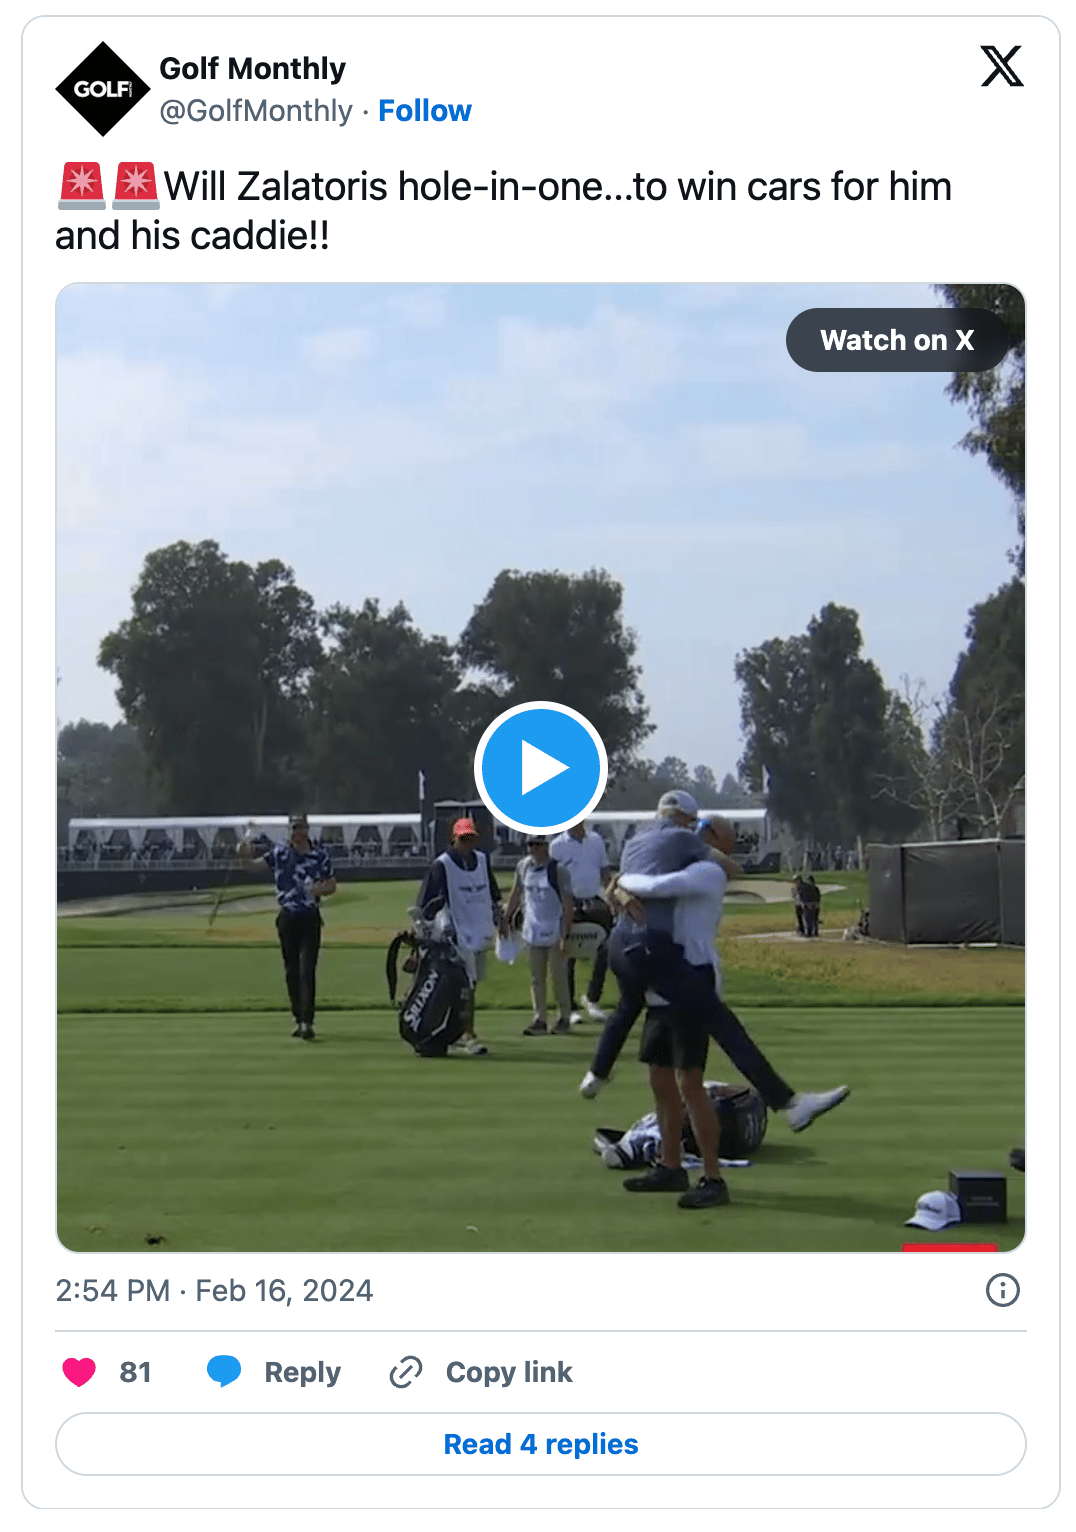The image size is (1076, 1532).
Task: Click the first siren emoji in the tweet
Action: coord(82,186)
